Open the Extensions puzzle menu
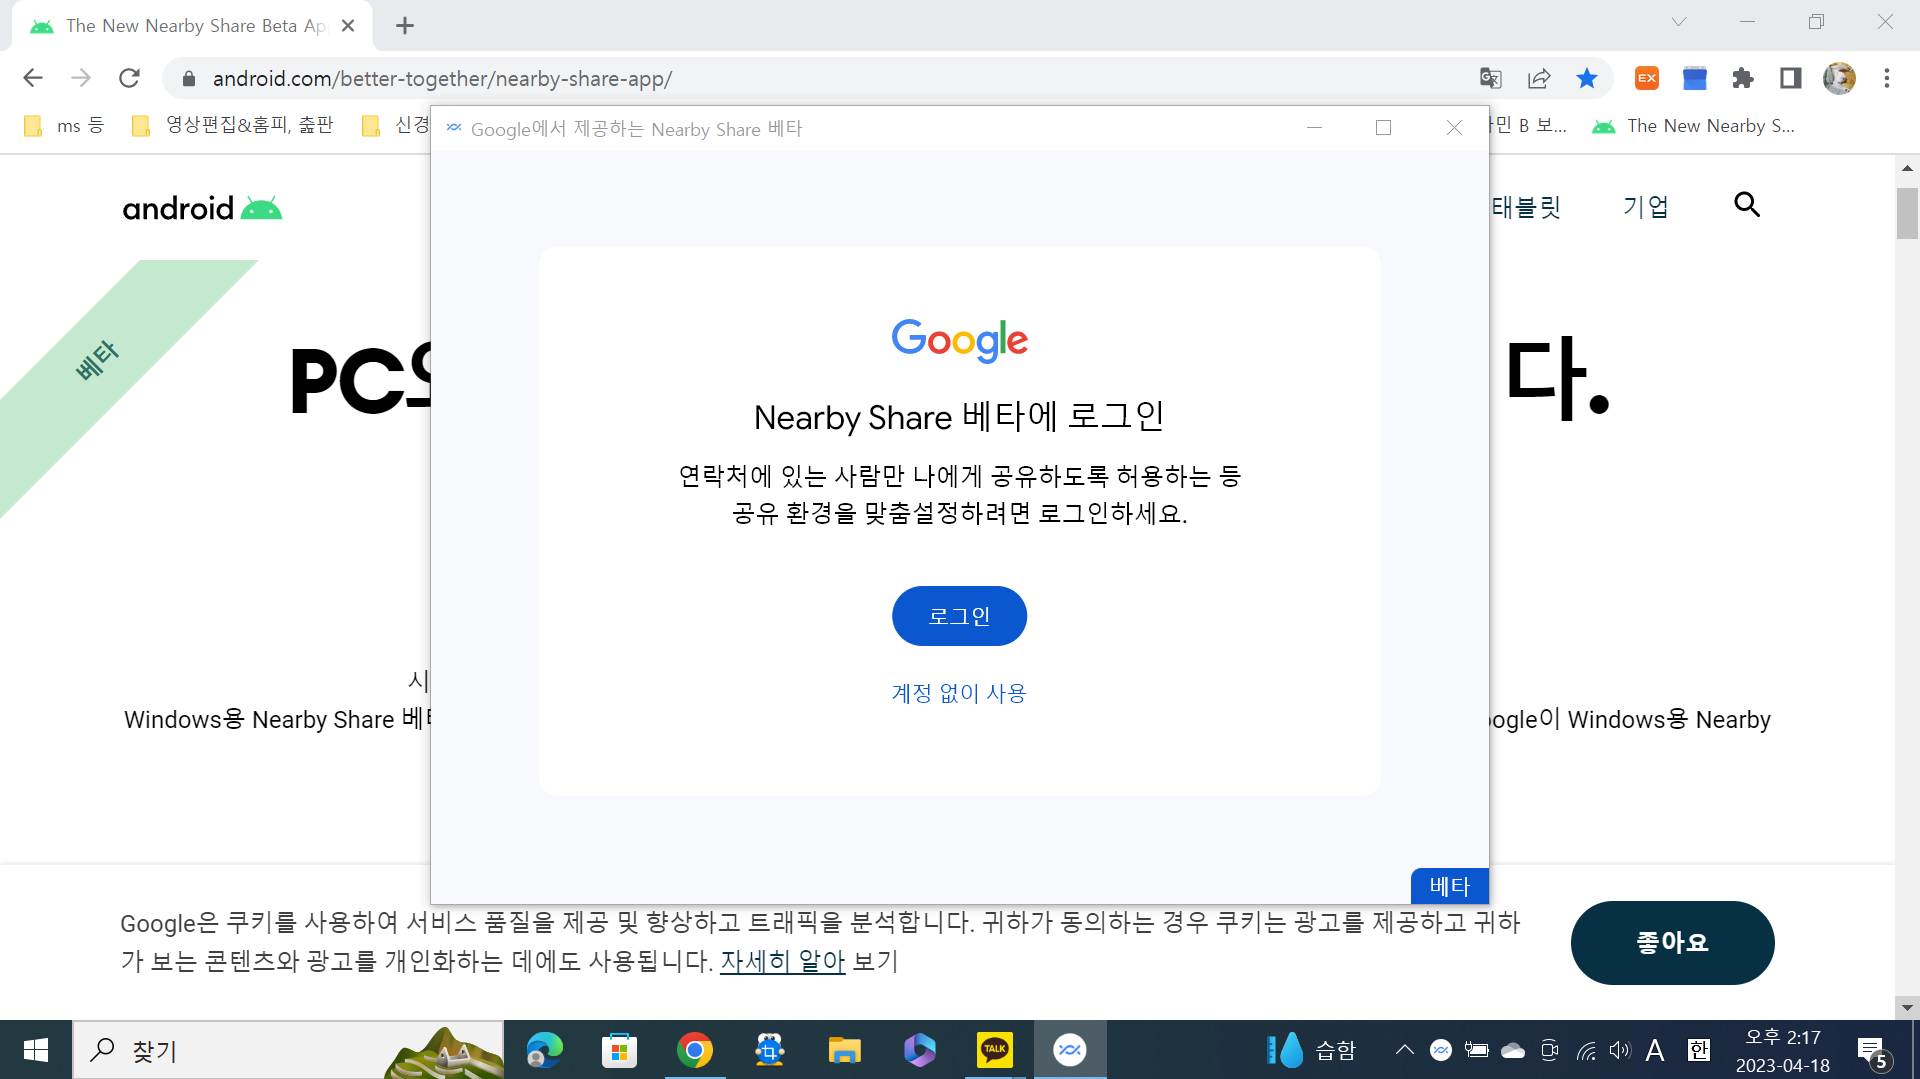 [x=1743, y=78]
